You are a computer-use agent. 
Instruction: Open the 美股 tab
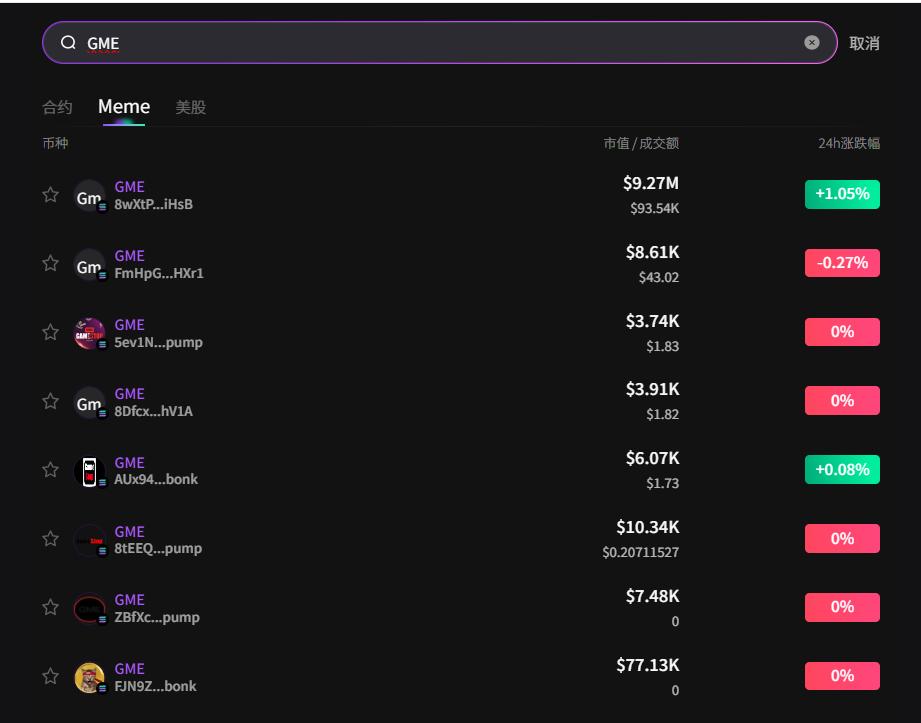coord(190,107)
